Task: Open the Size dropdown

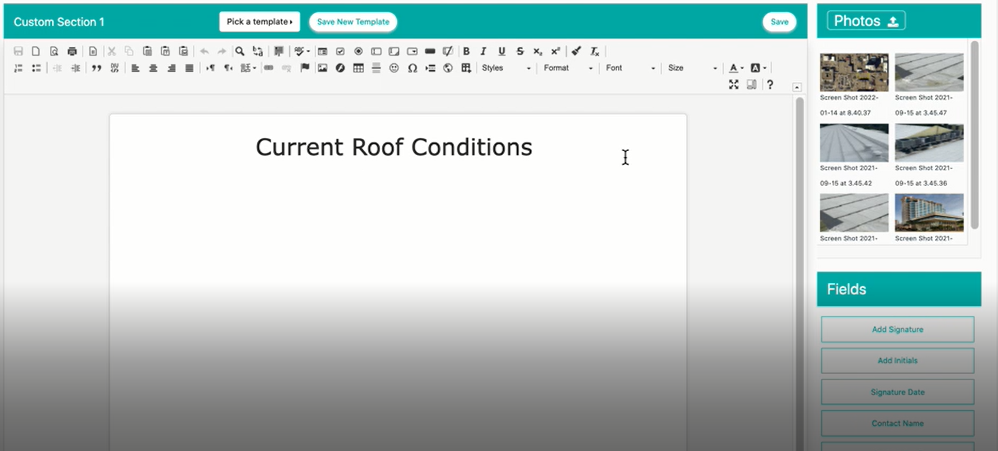Action: (692, 68)
